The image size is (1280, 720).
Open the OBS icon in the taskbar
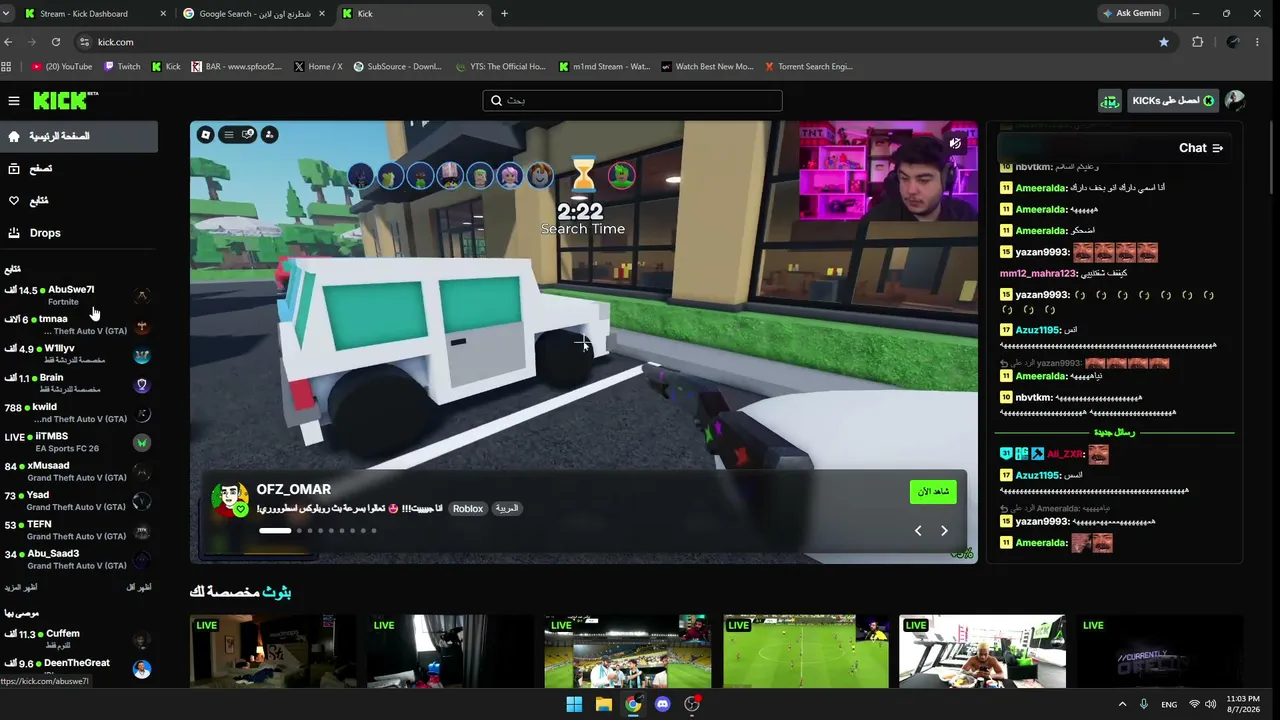point(692,704)
